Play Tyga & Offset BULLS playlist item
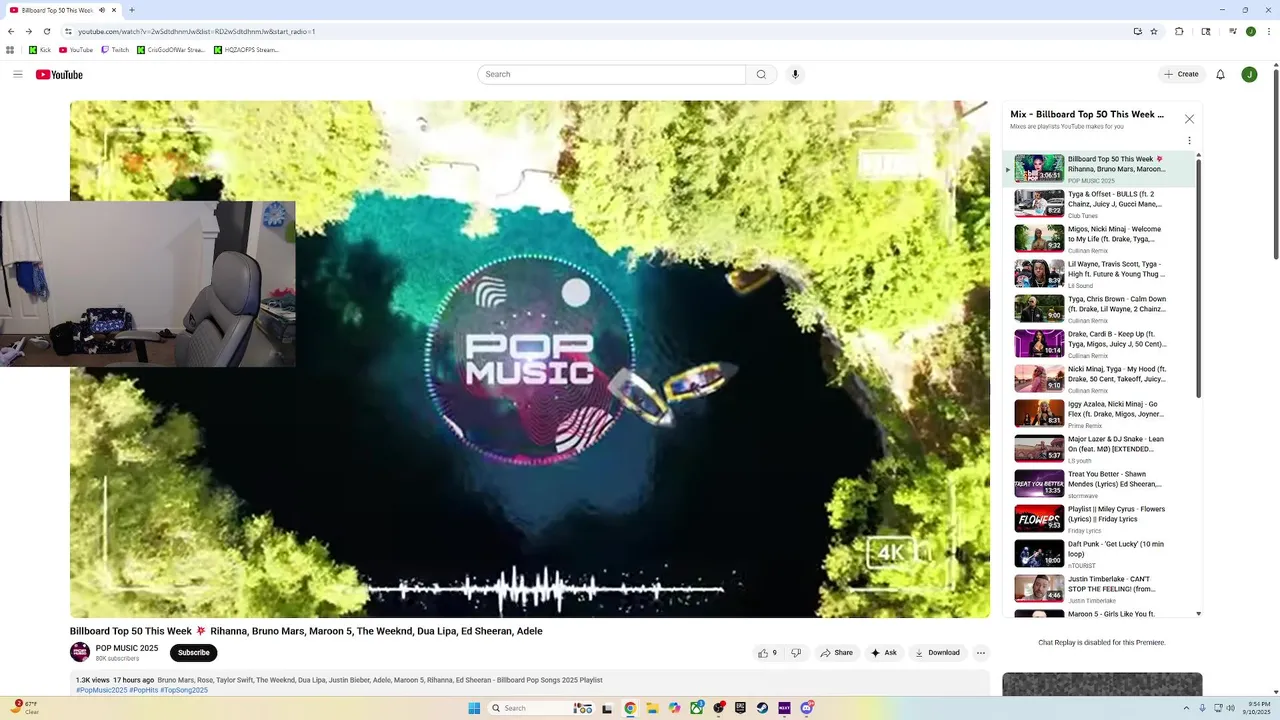The width and height of the screenshot is (1280, 720). coord(1100,203)
